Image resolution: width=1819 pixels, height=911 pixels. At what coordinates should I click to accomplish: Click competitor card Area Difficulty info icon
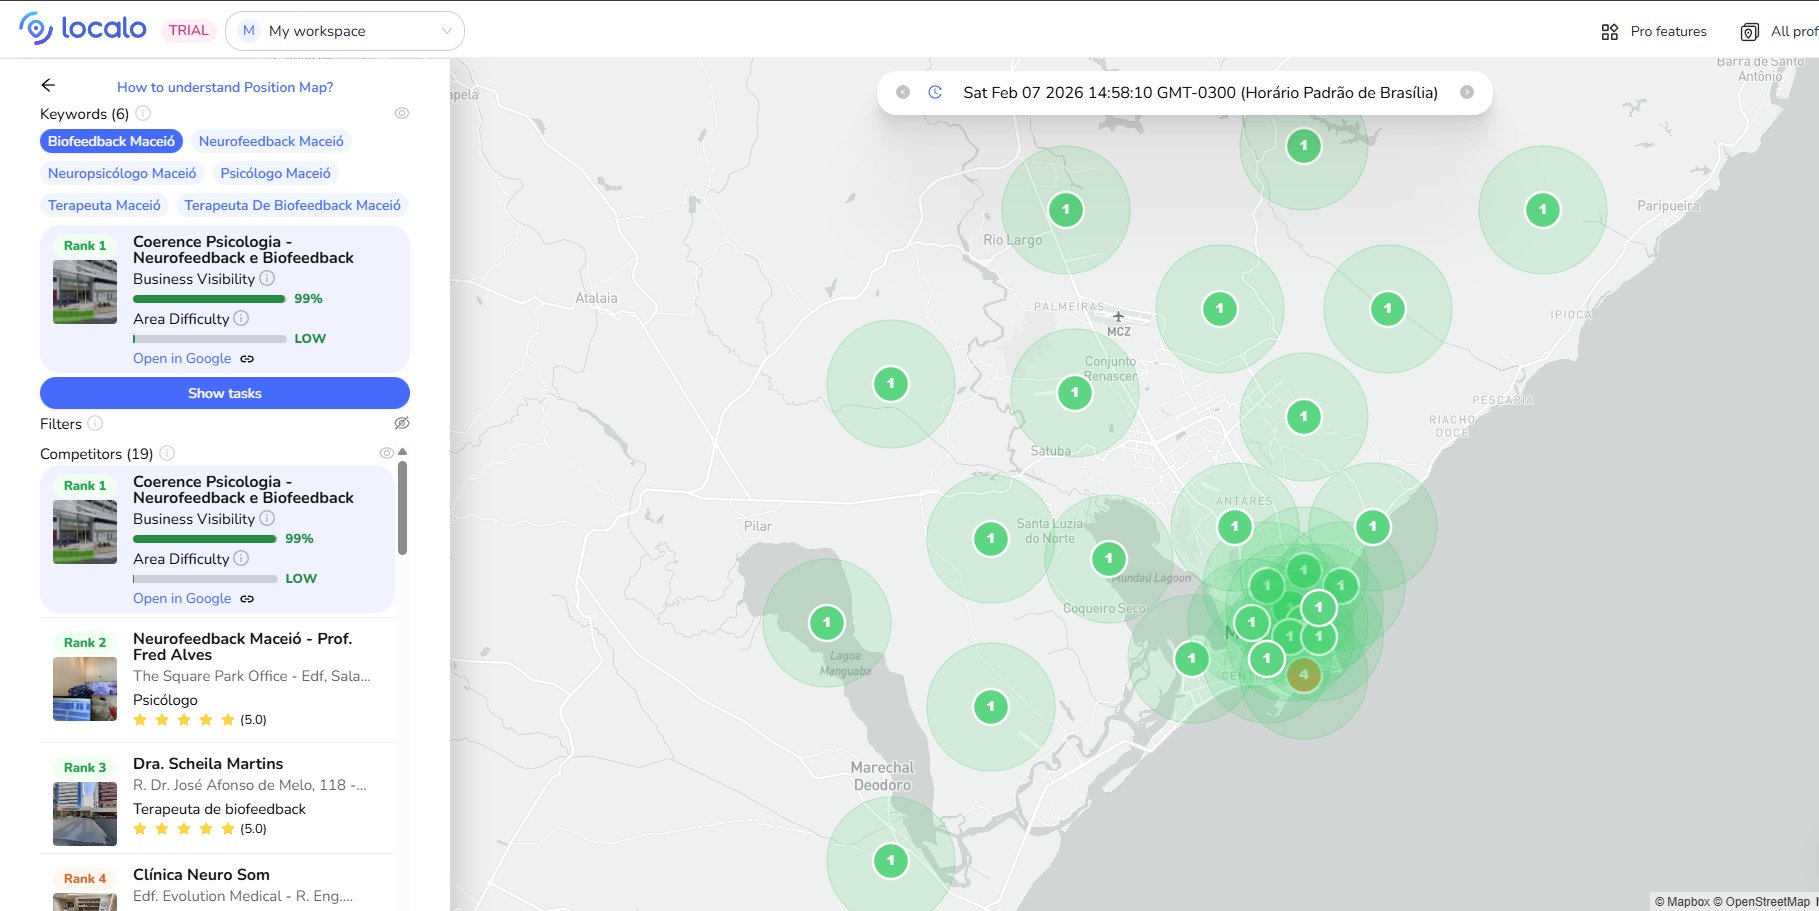[x=241, y=558]
